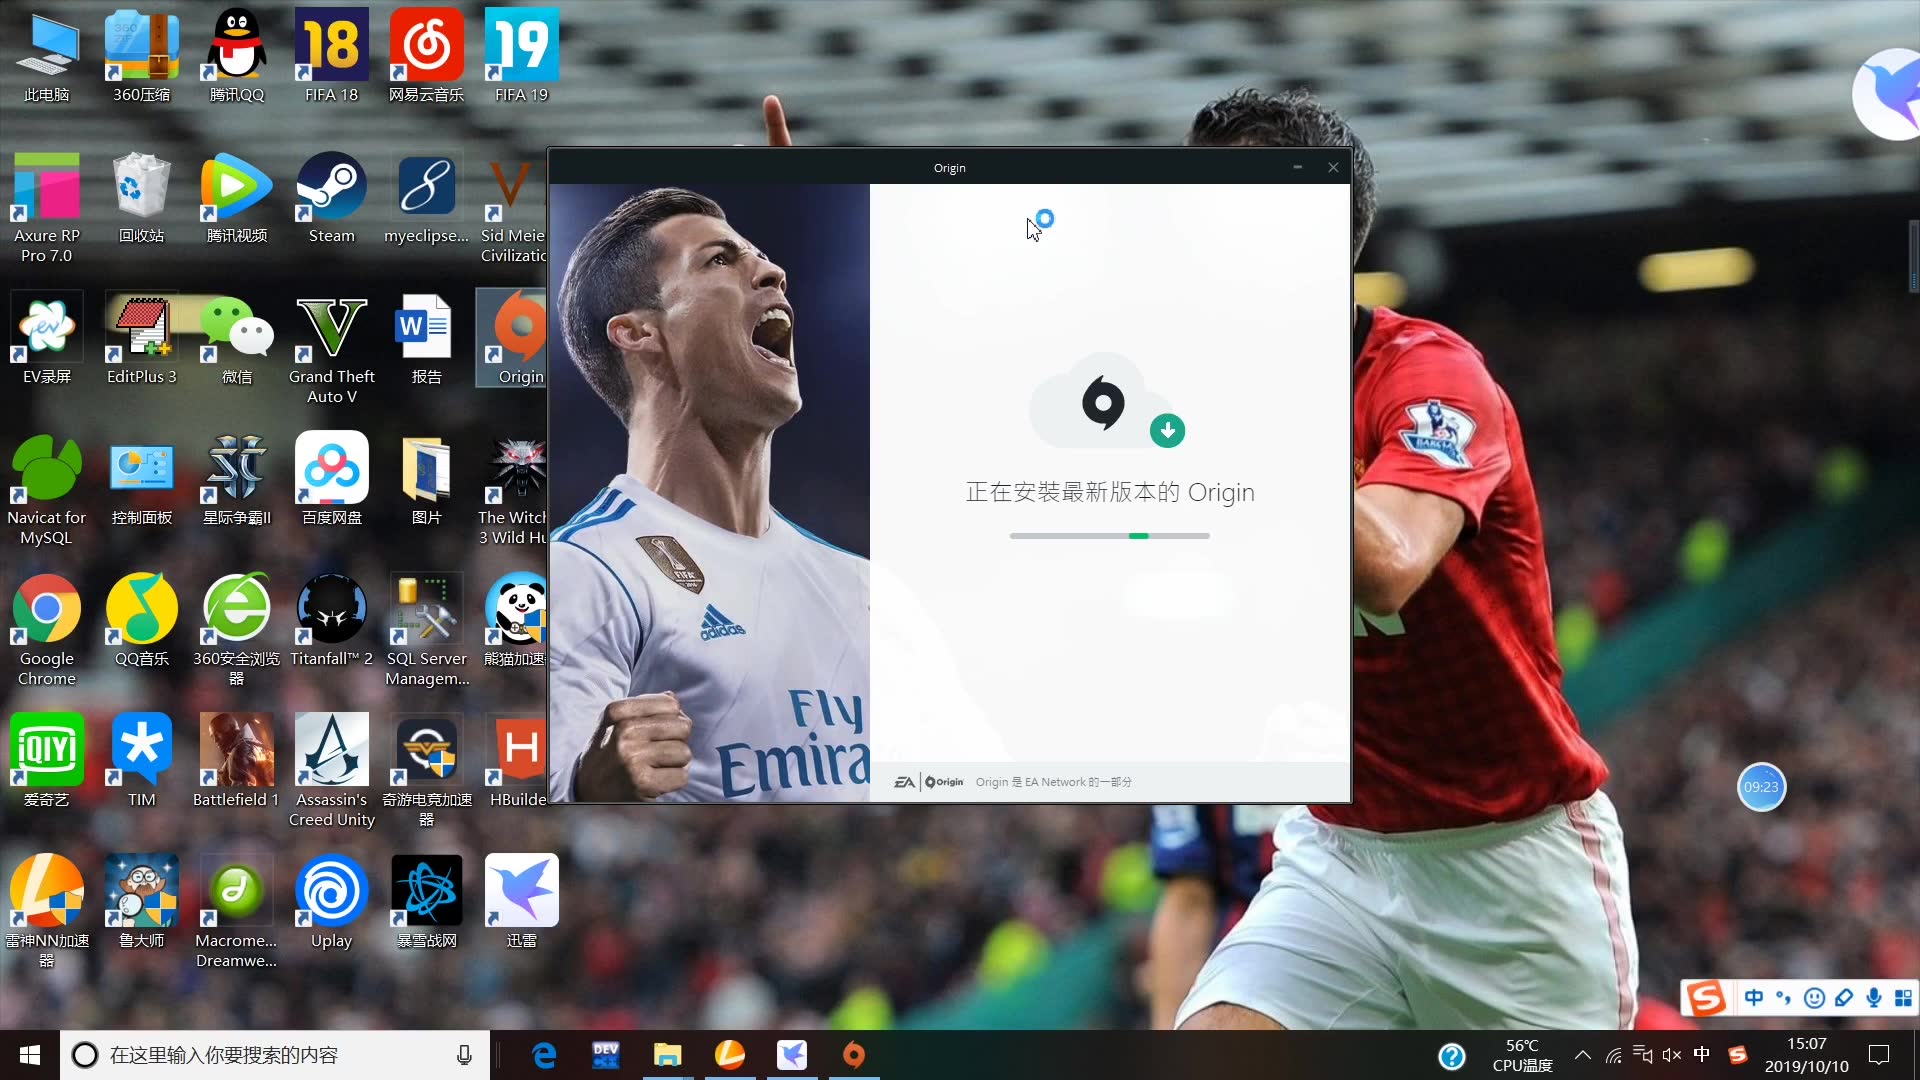Click the Origin install progress bar

click(1109, 536)
